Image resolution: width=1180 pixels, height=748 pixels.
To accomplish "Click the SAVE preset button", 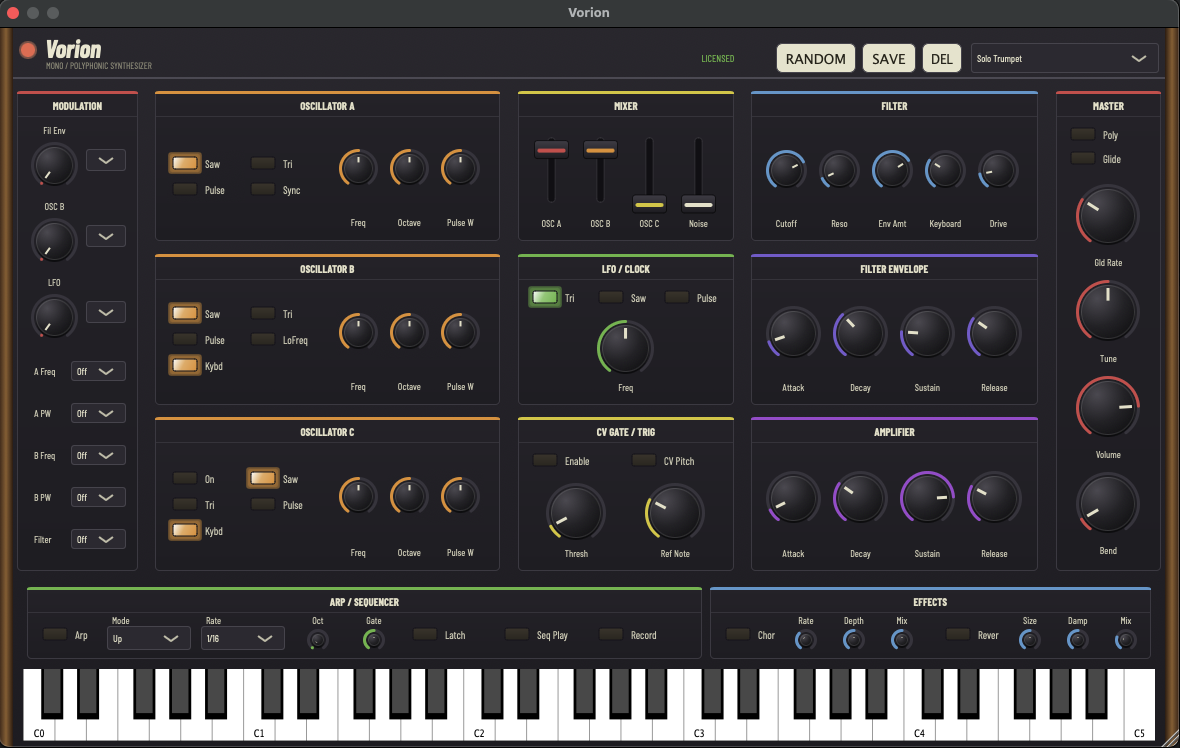I will pos(888,58).
